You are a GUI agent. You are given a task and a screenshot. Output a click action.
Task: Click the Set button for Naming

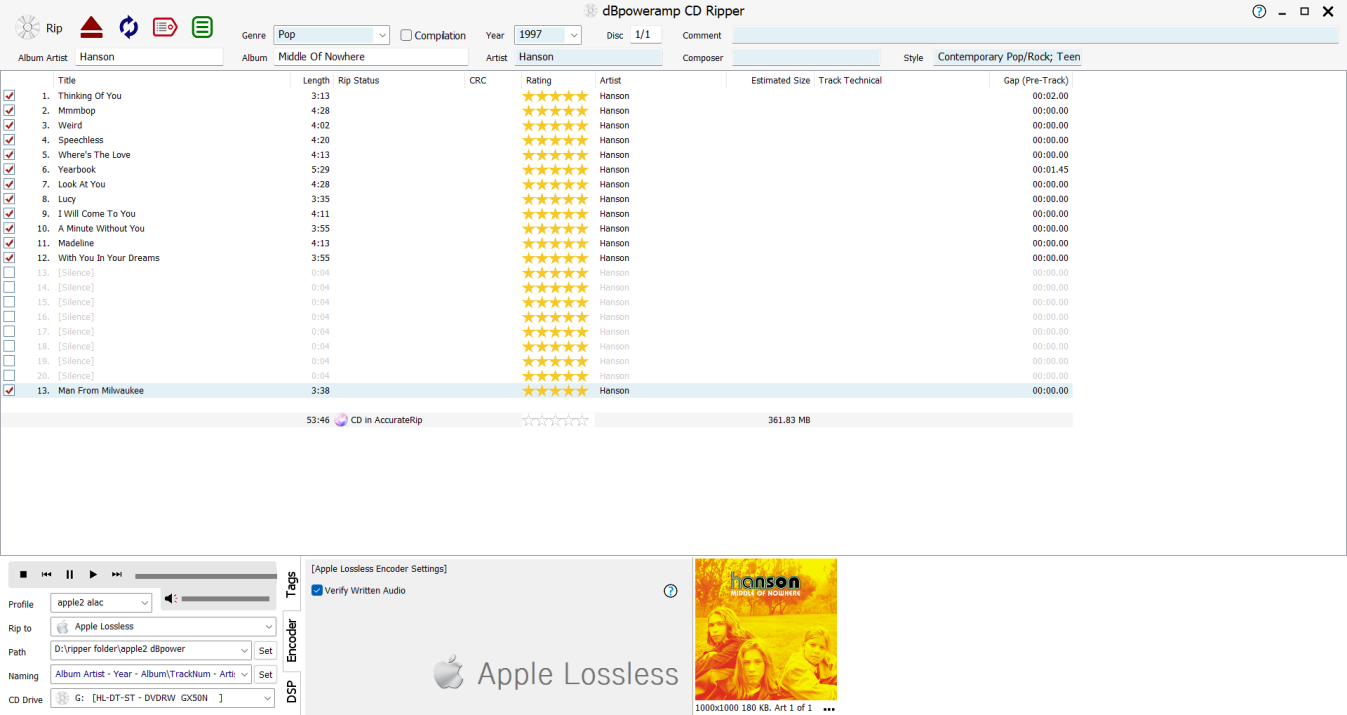[x=265, y=675]
